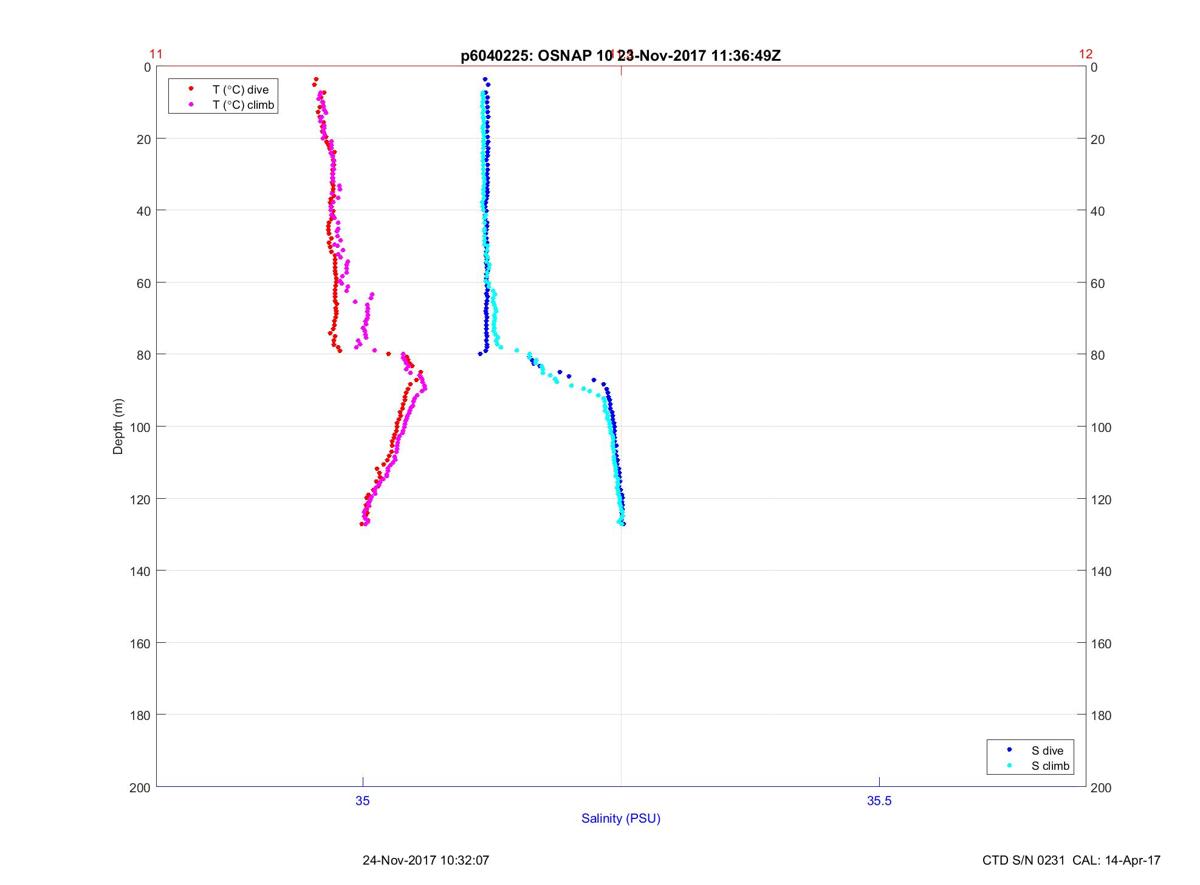Click red temperature tick 12 on top axis
1200x885 pixels.
pyautogui.click(x=1086, y=55)
